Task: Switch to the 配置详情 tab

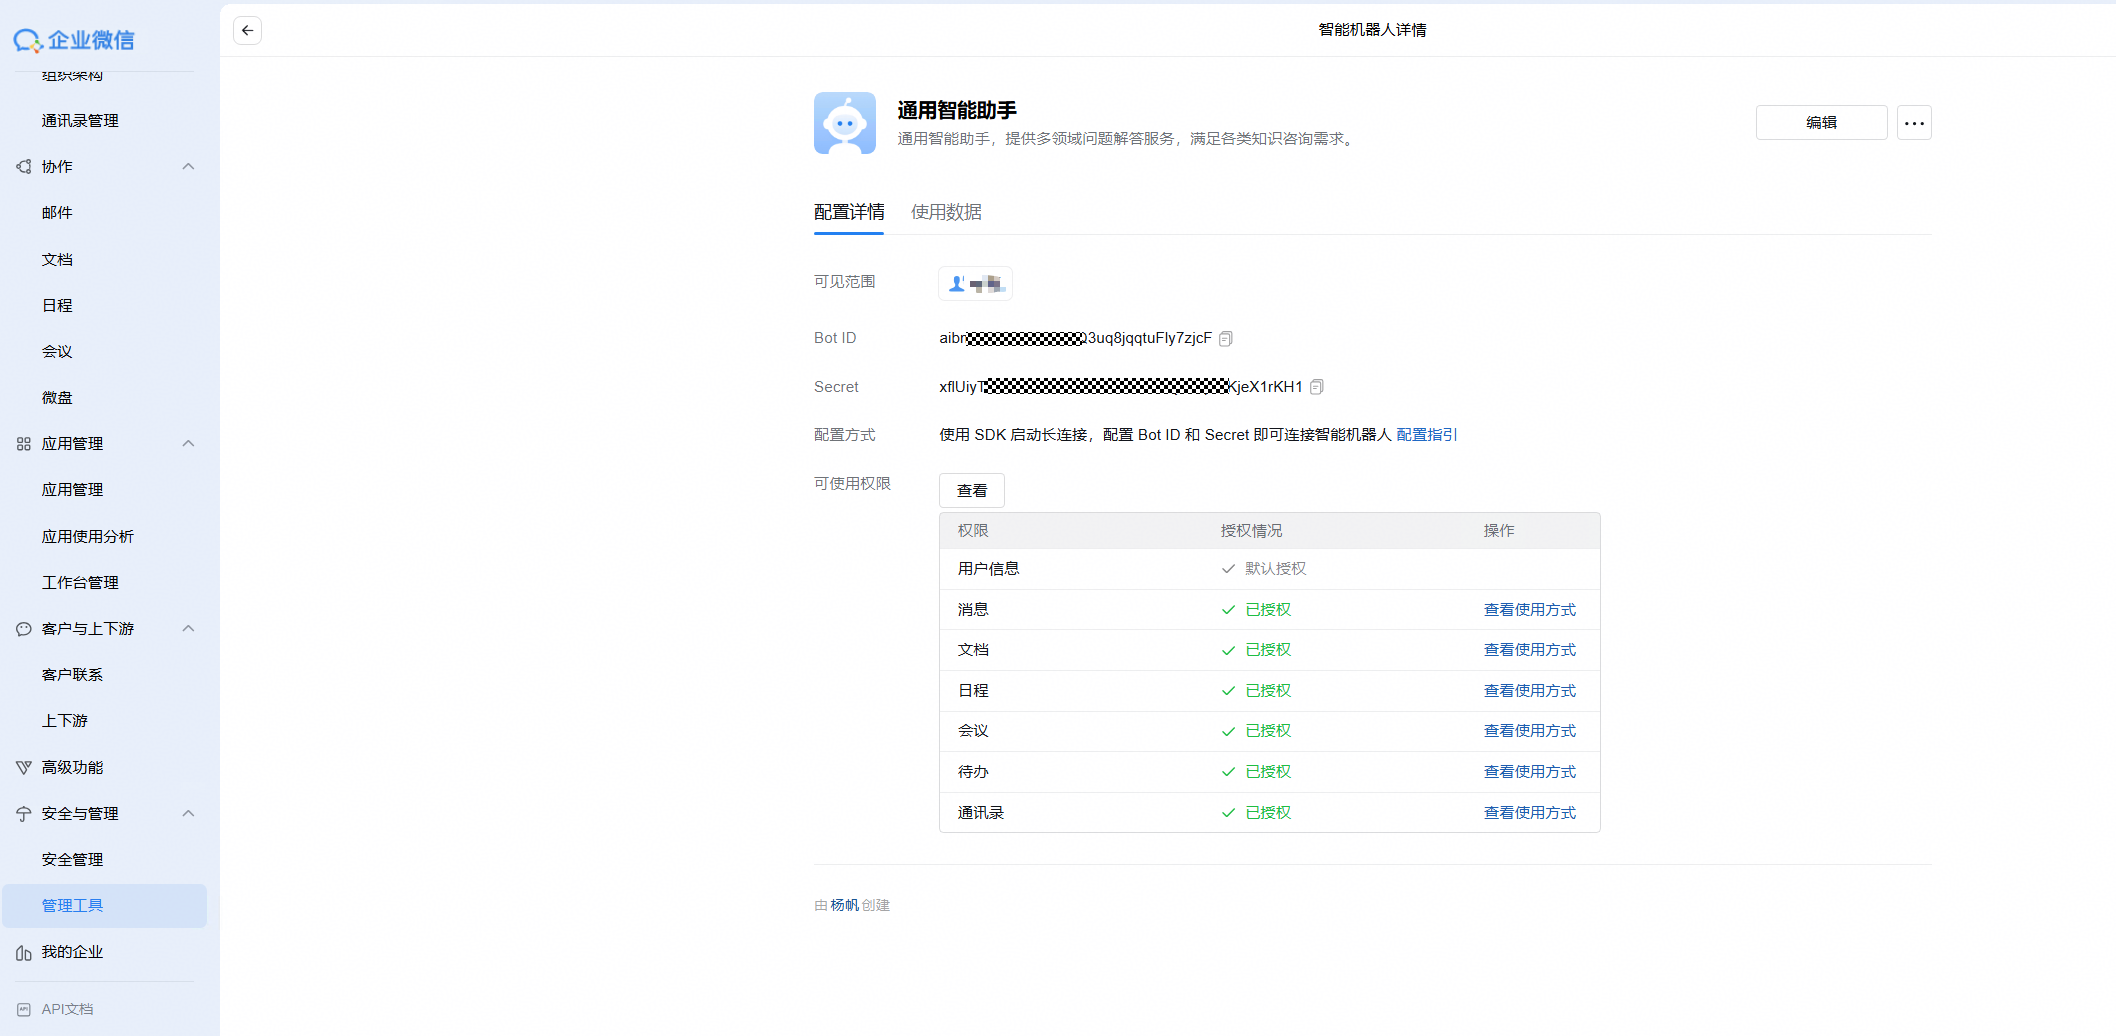Action: [849, 212]
